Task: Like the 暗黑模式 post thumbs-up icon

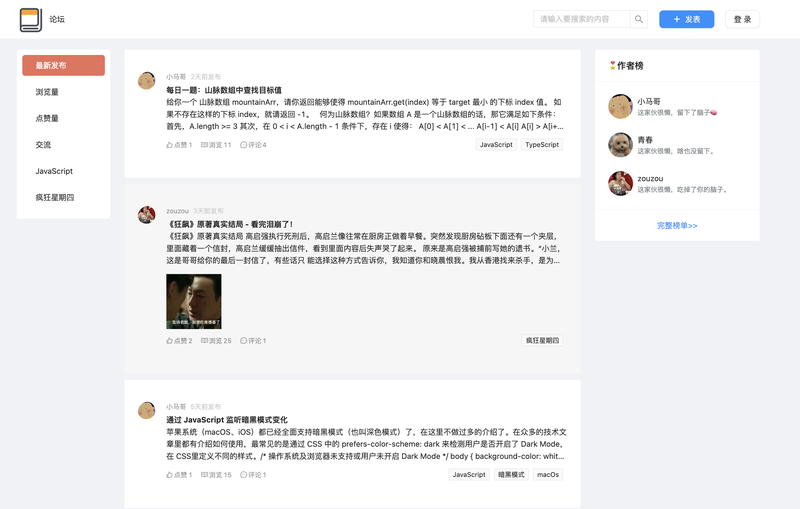Action: pos(169,475)
